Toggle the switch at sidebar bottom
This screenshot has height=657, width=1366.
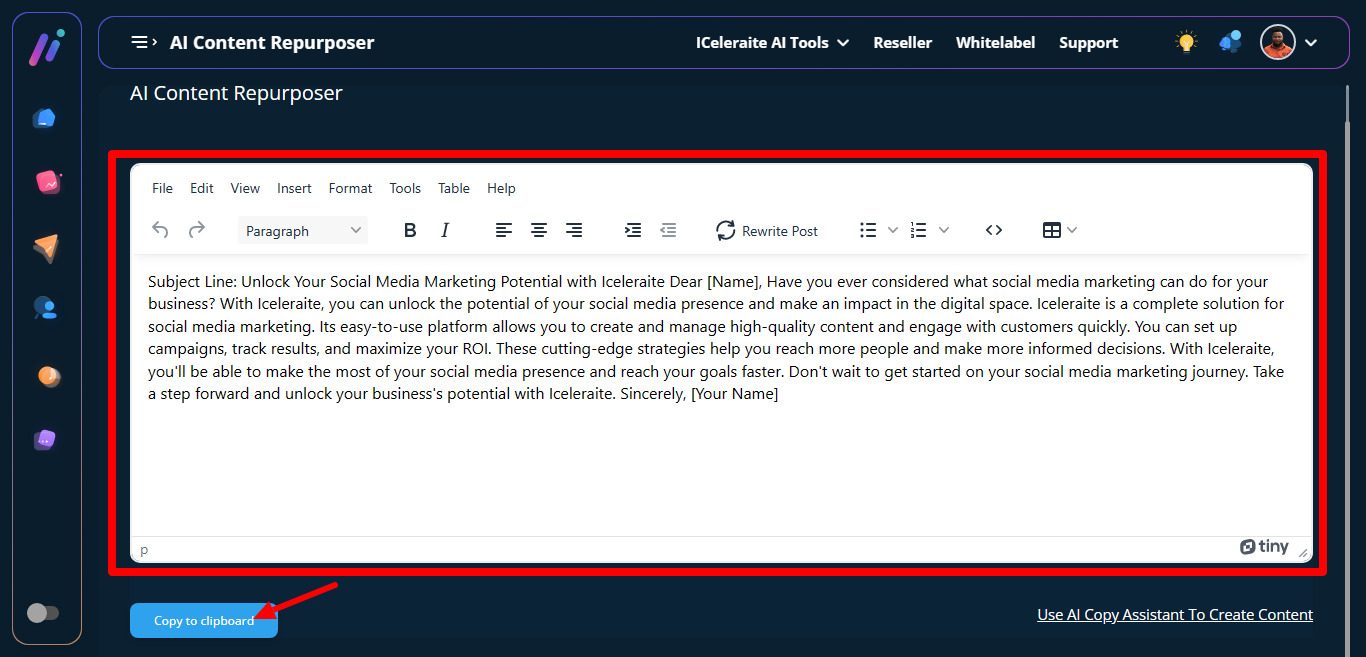[43, 613]
